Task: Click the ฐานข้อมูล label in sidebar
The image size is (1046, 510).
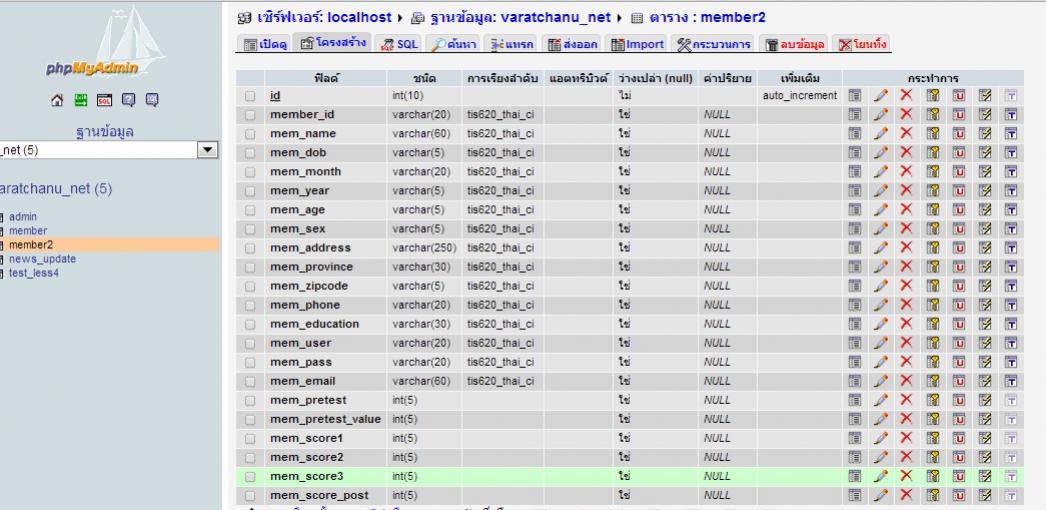Action: (x=104, y=131)
